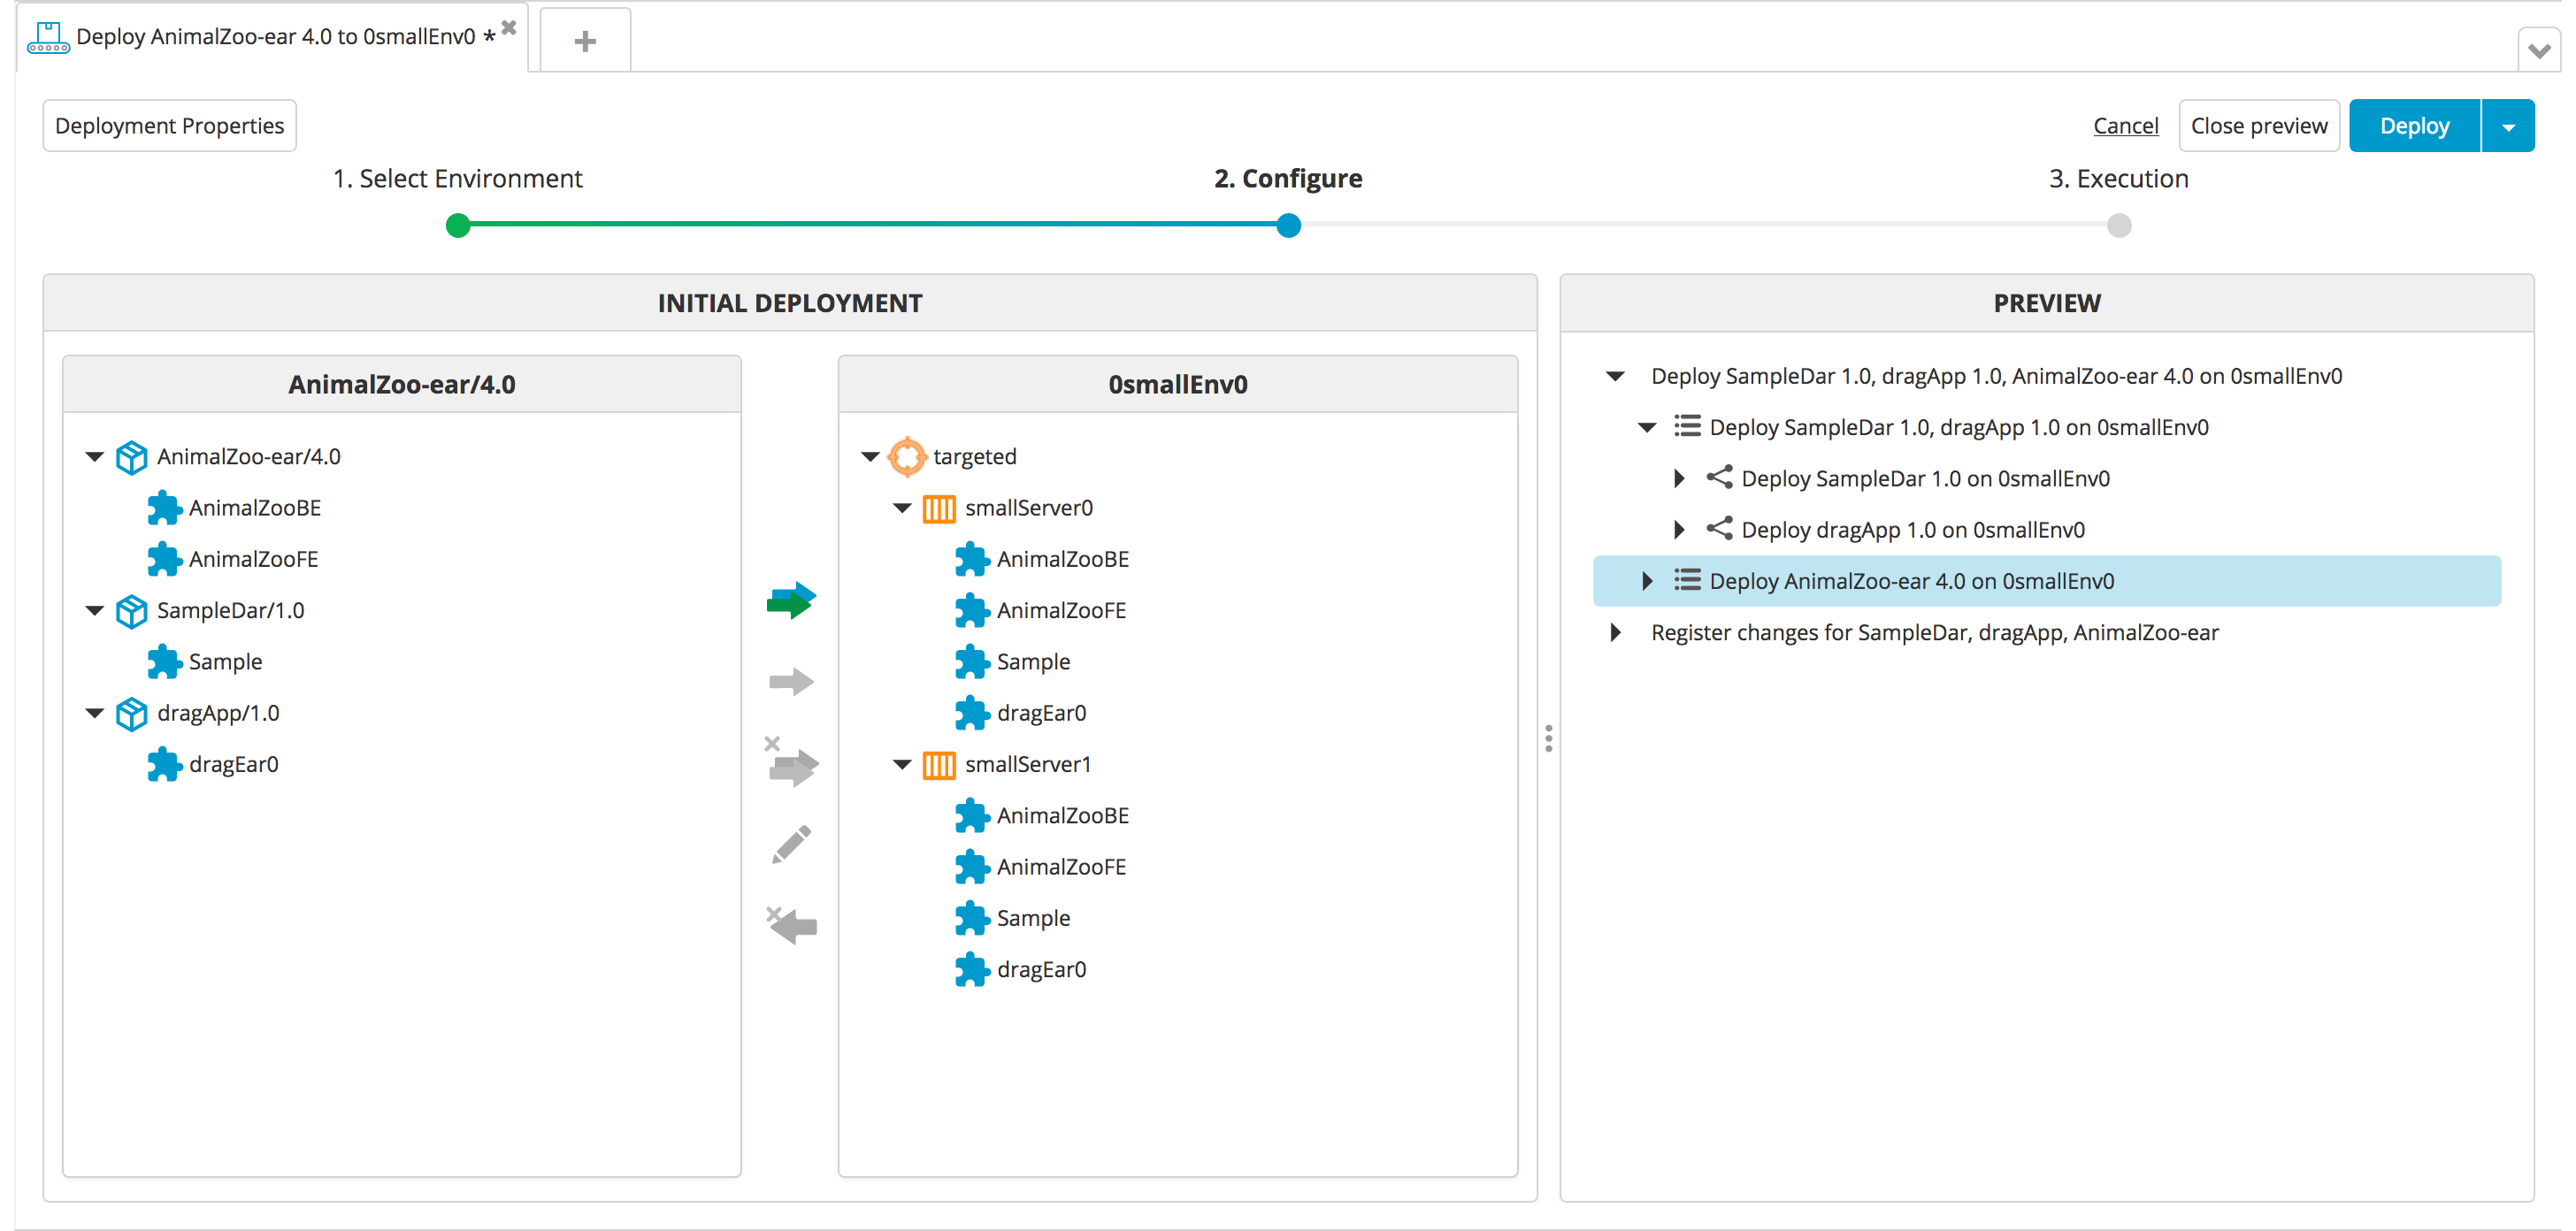
Task: Click the Configure step blue marker
Action: coord(1289,226)
